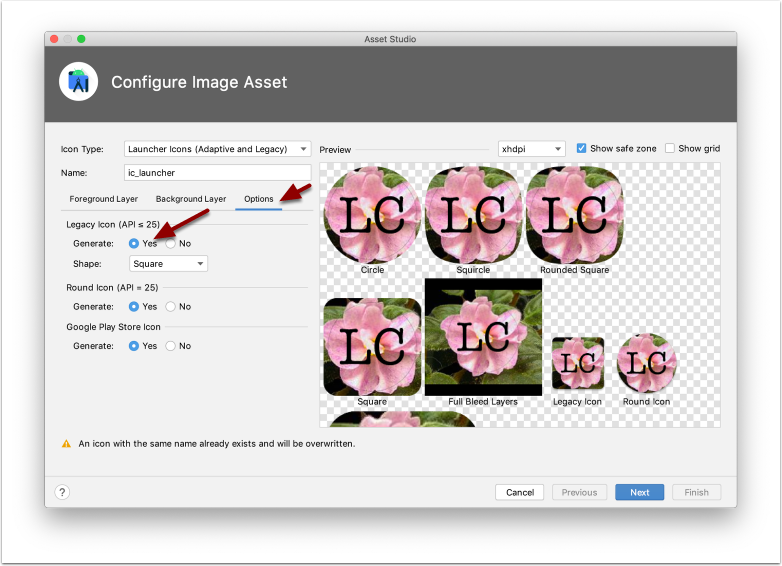Disable Show safe zone checkbox
The image size is (782, 566).
coord(582,148)
